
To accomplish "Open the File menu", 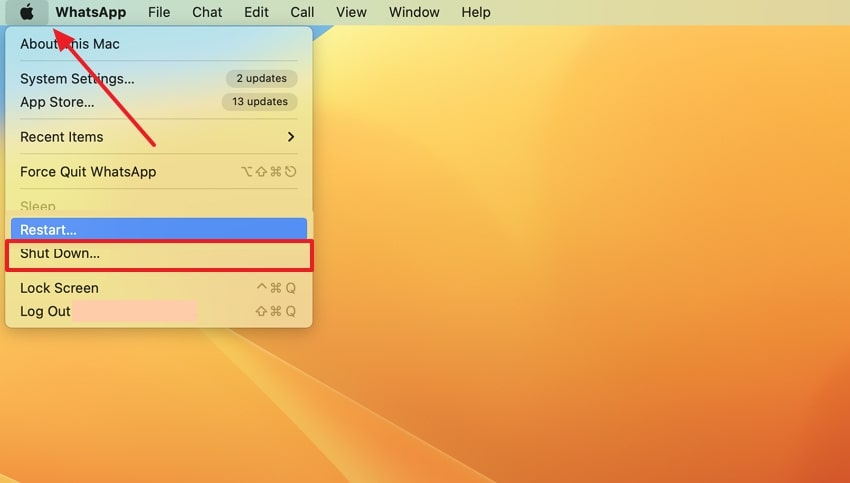I will [159, 12].
